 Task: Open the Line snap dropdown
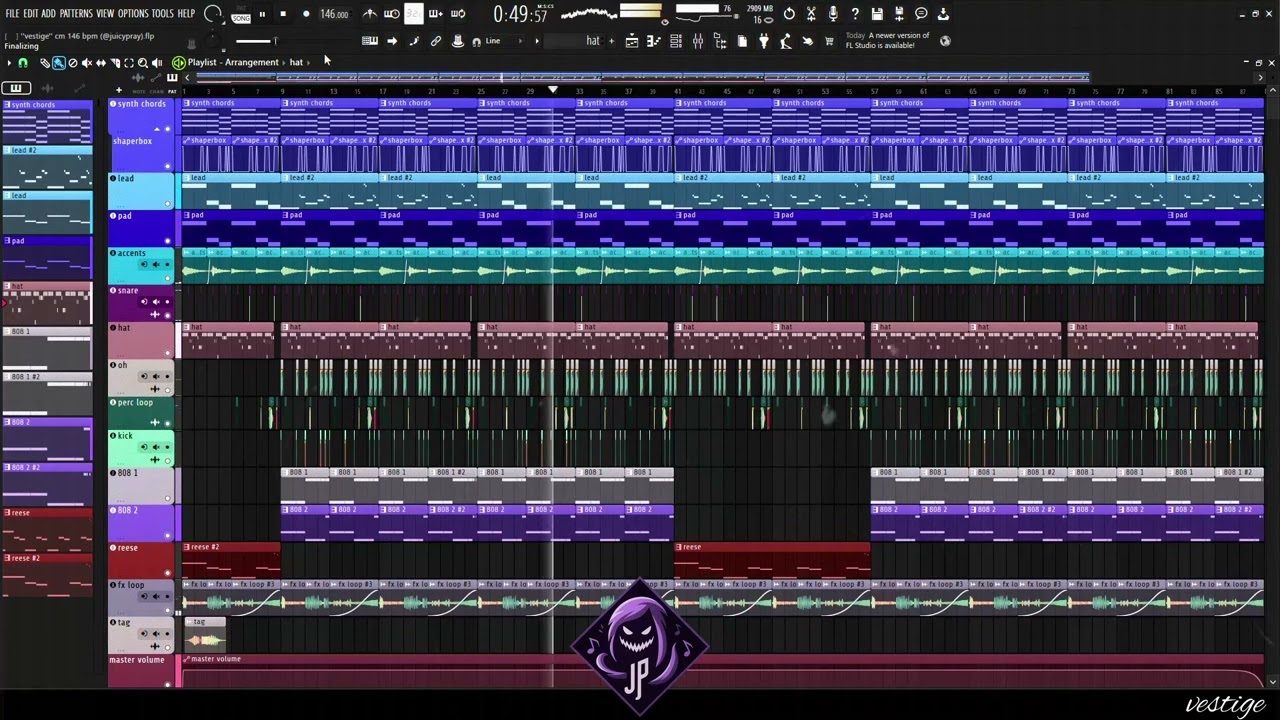(505, 41)
